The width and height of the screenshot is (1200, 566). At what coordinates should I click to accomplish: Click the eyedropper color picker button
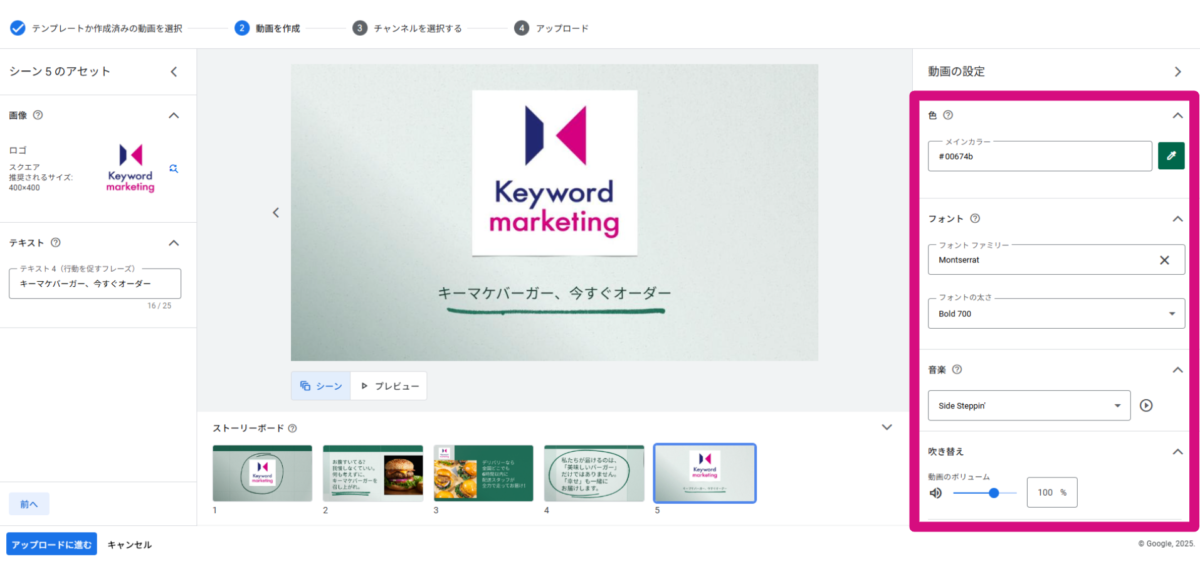1171,156
